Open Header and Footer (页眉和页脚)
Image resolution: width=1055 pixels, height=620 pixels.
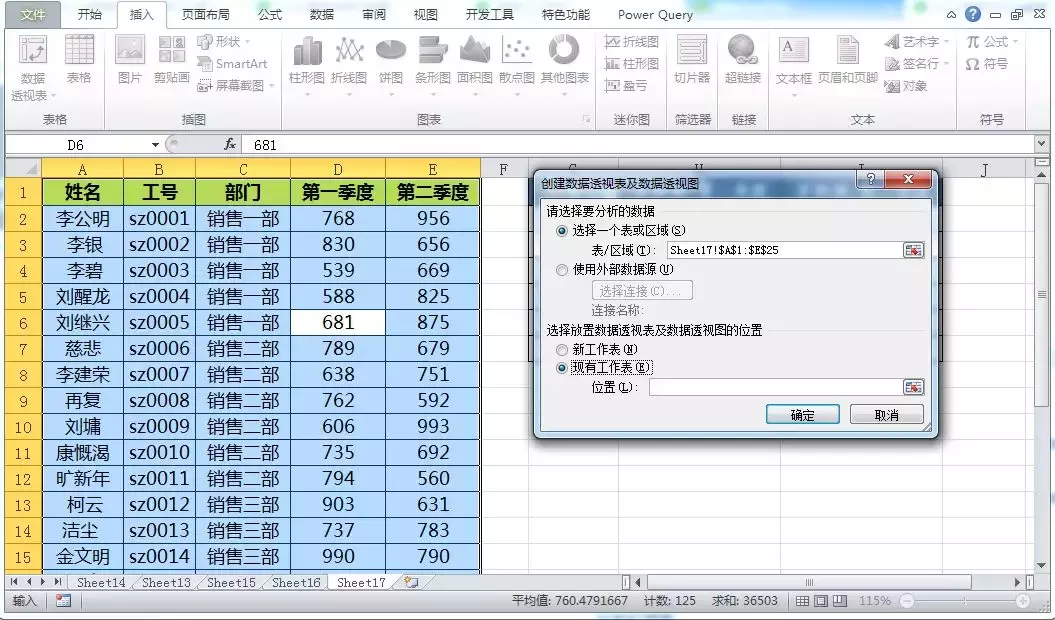tap(847, 59)
